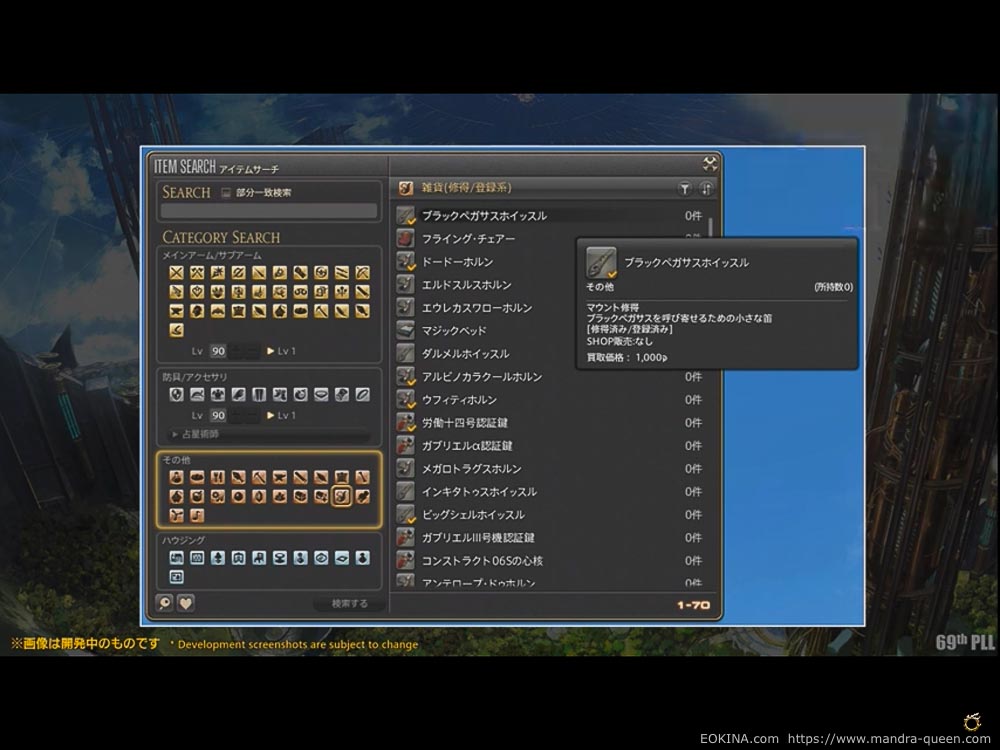Select ウフィティホルン list row
Image resolution: width=1000 pixels, height=750 pixels.
click(x=550, y=400)
